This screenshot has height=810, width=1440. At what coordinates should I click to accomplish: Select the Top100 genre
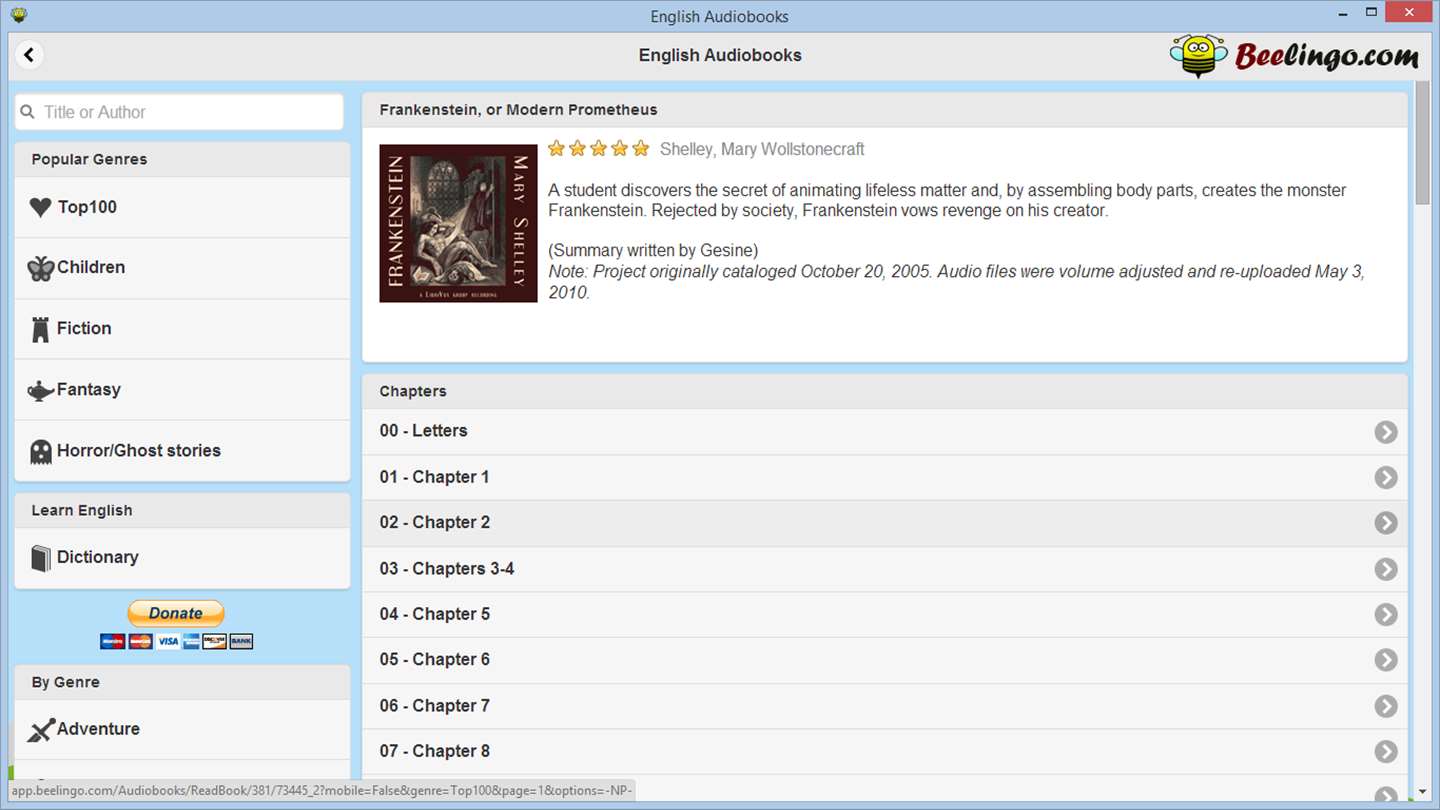coord(182,207)
